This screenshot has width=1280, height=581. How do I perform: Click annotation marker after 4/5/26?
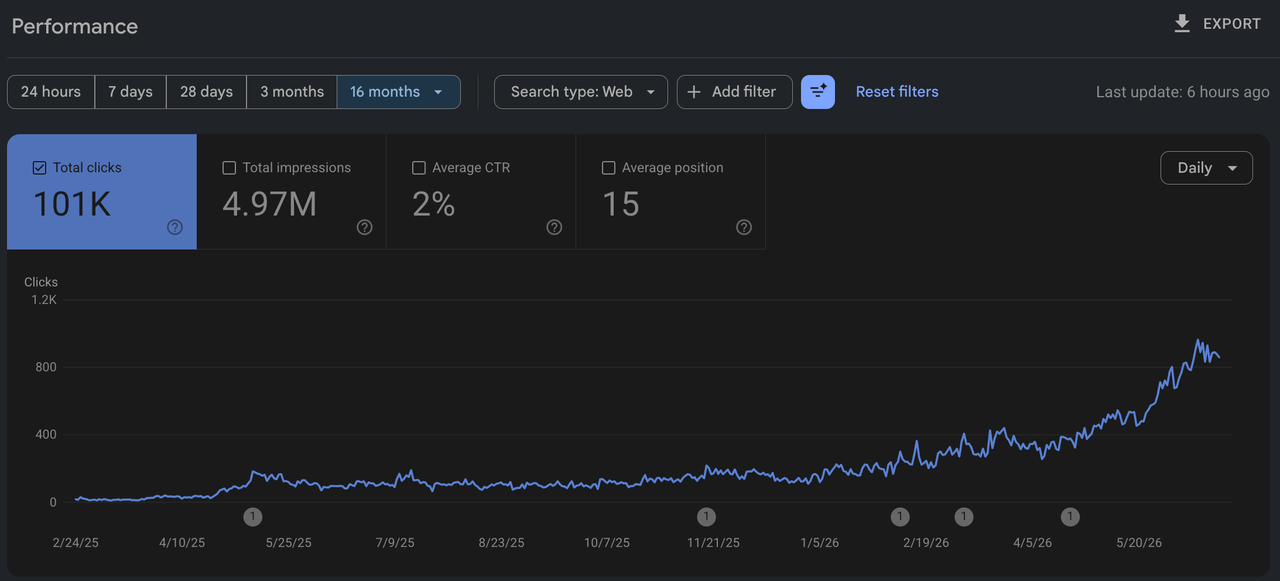click(1070, 517)
